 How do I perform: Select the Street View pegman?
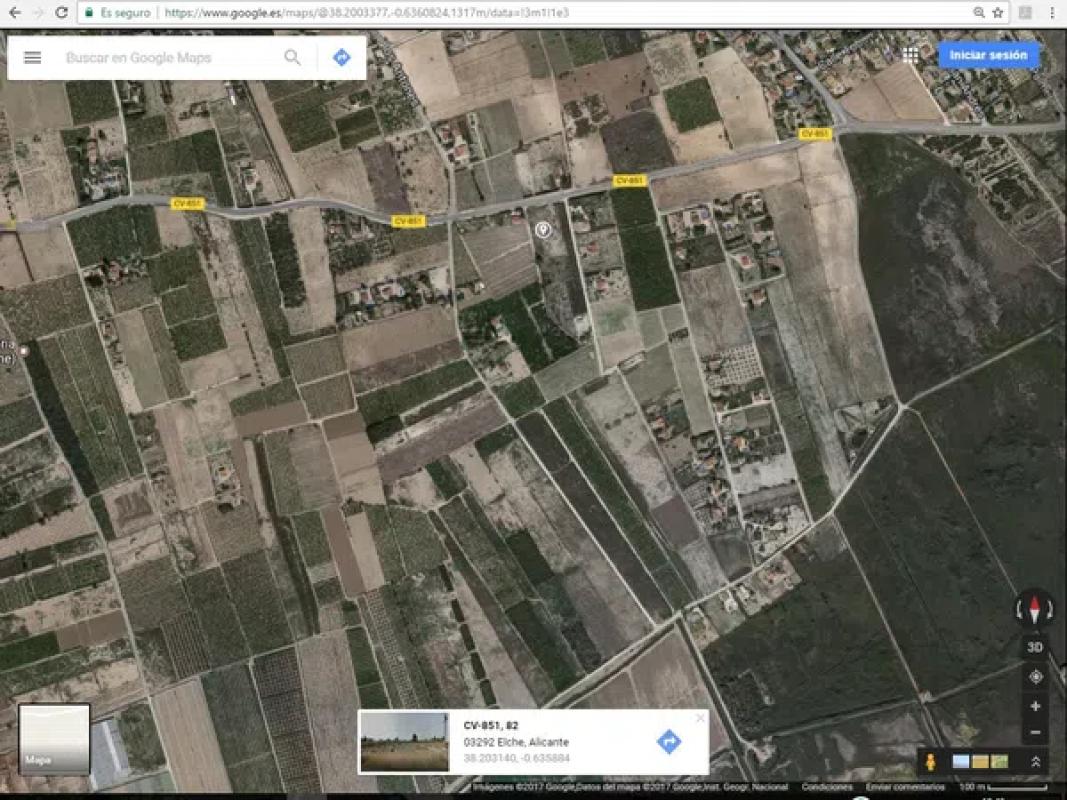point(930,762)
